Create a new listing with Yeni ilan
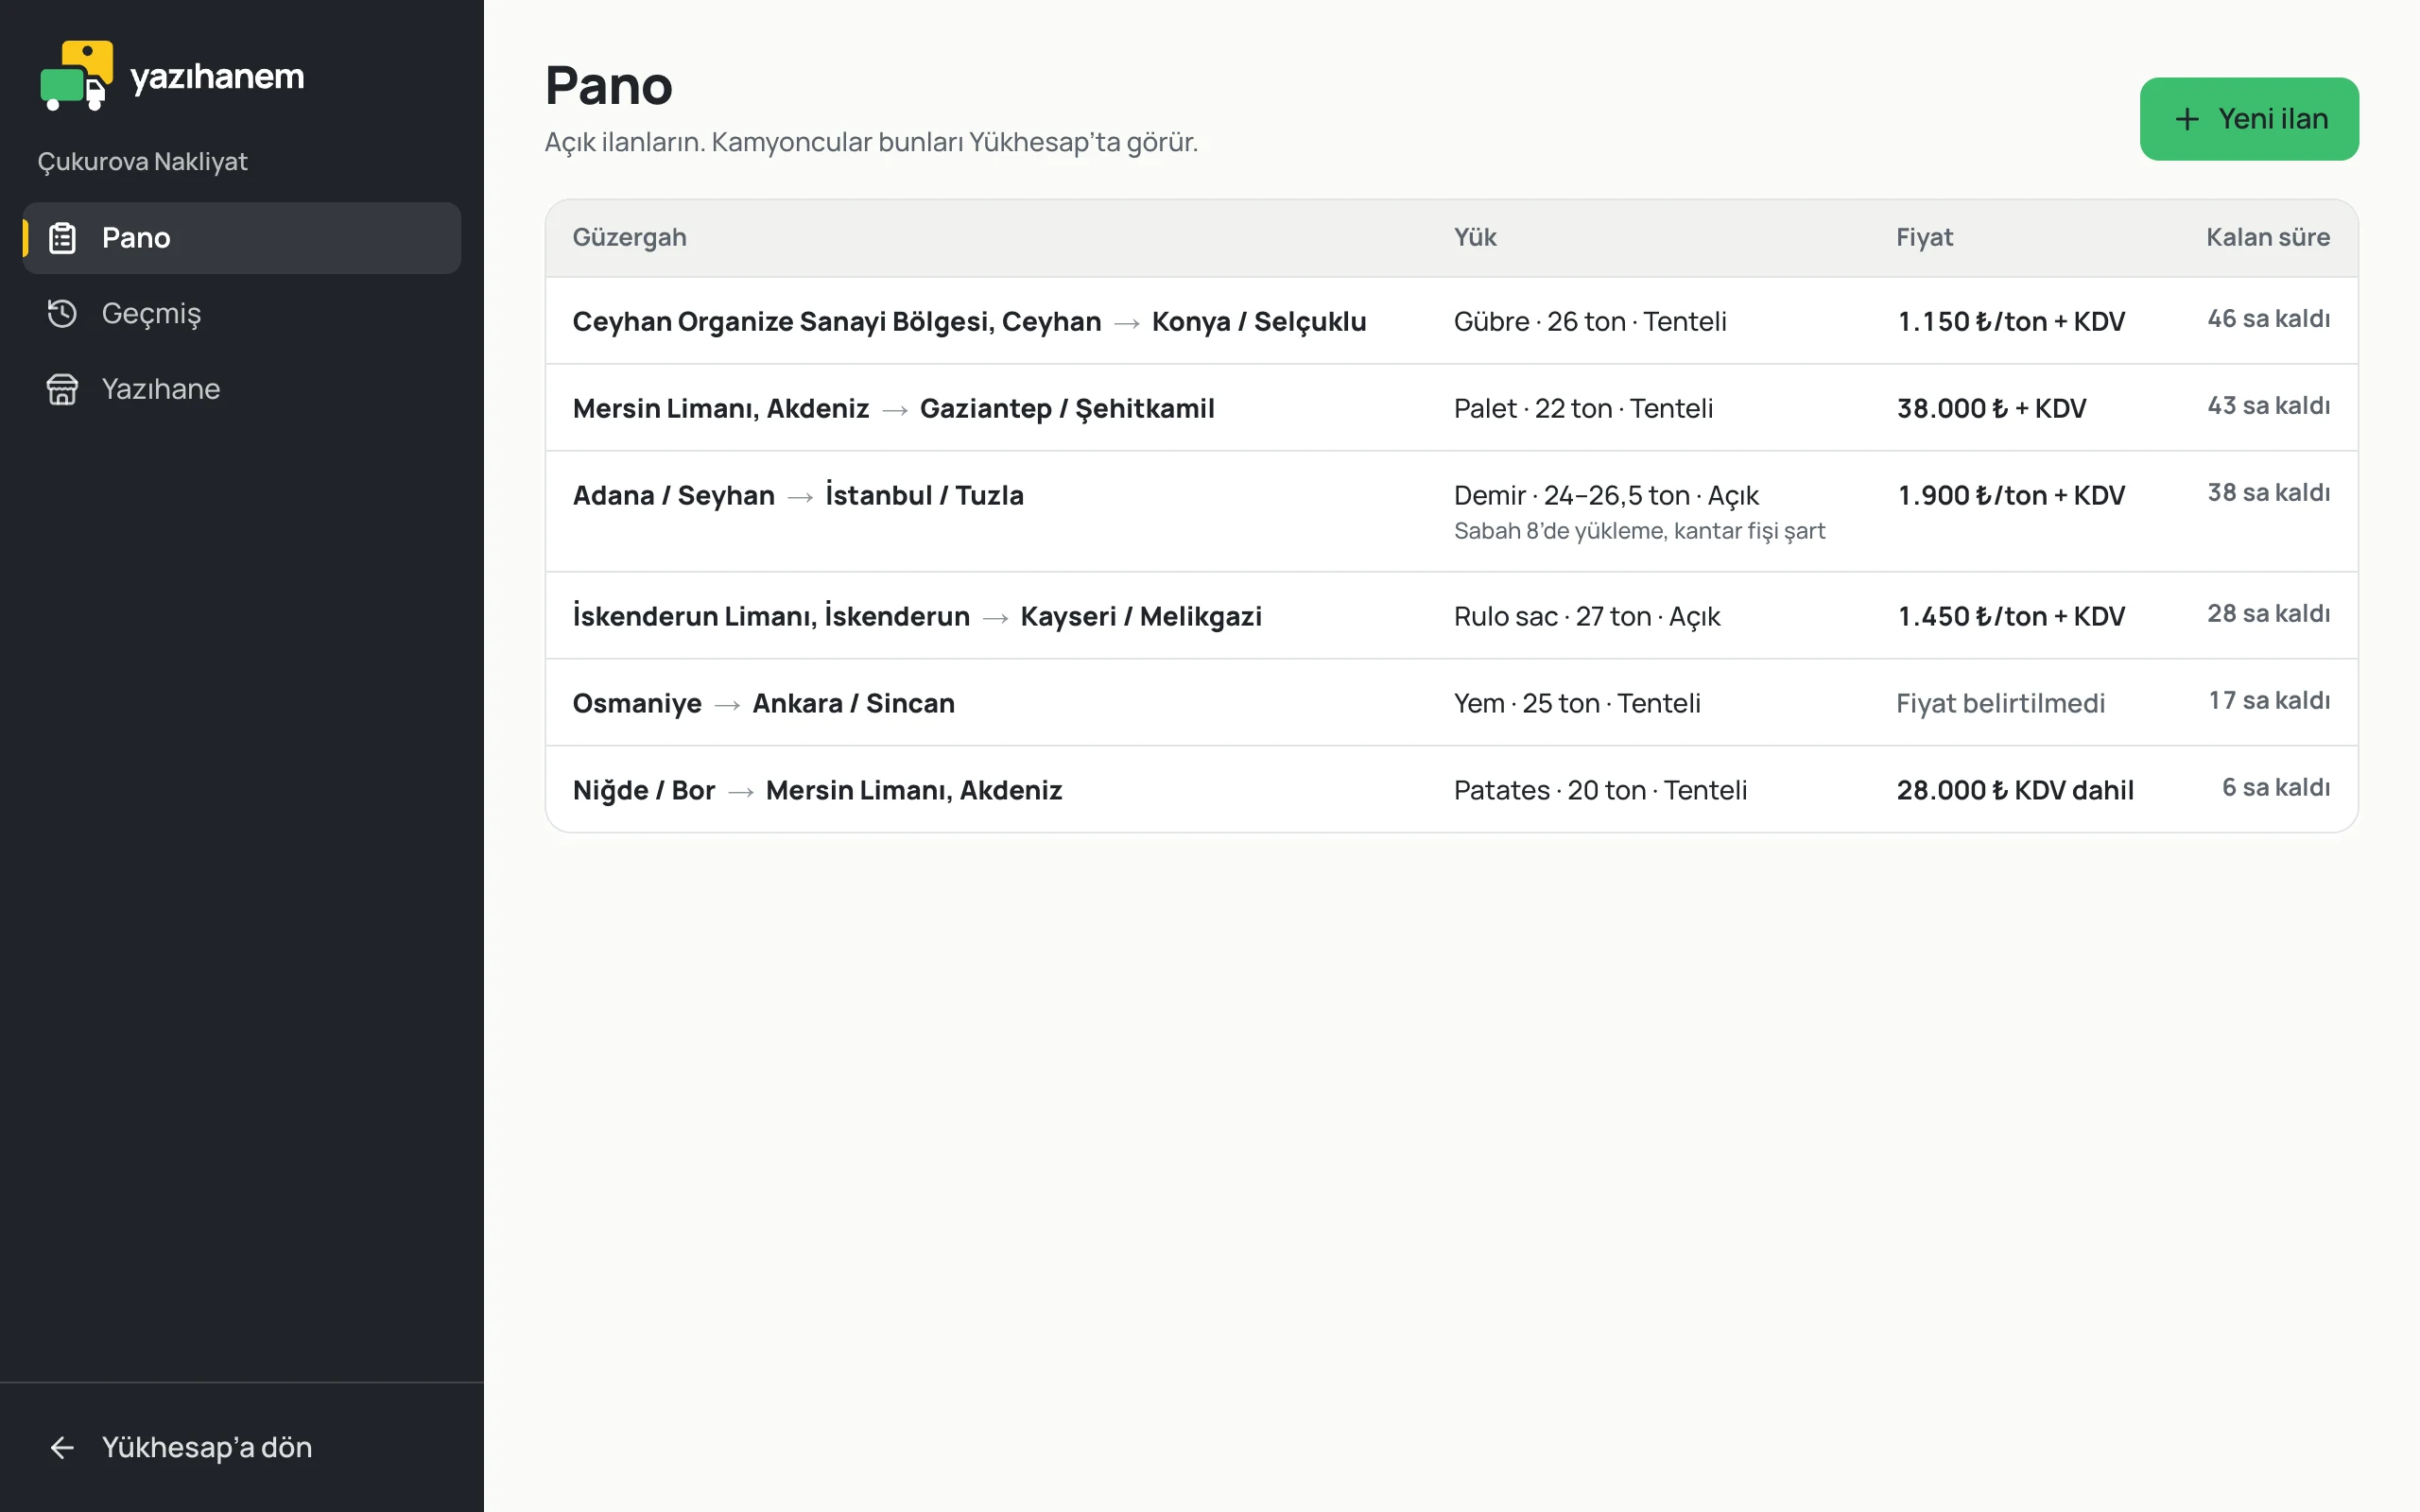The height and width of the screenshot is (1512, 2420). [2249, 119]
